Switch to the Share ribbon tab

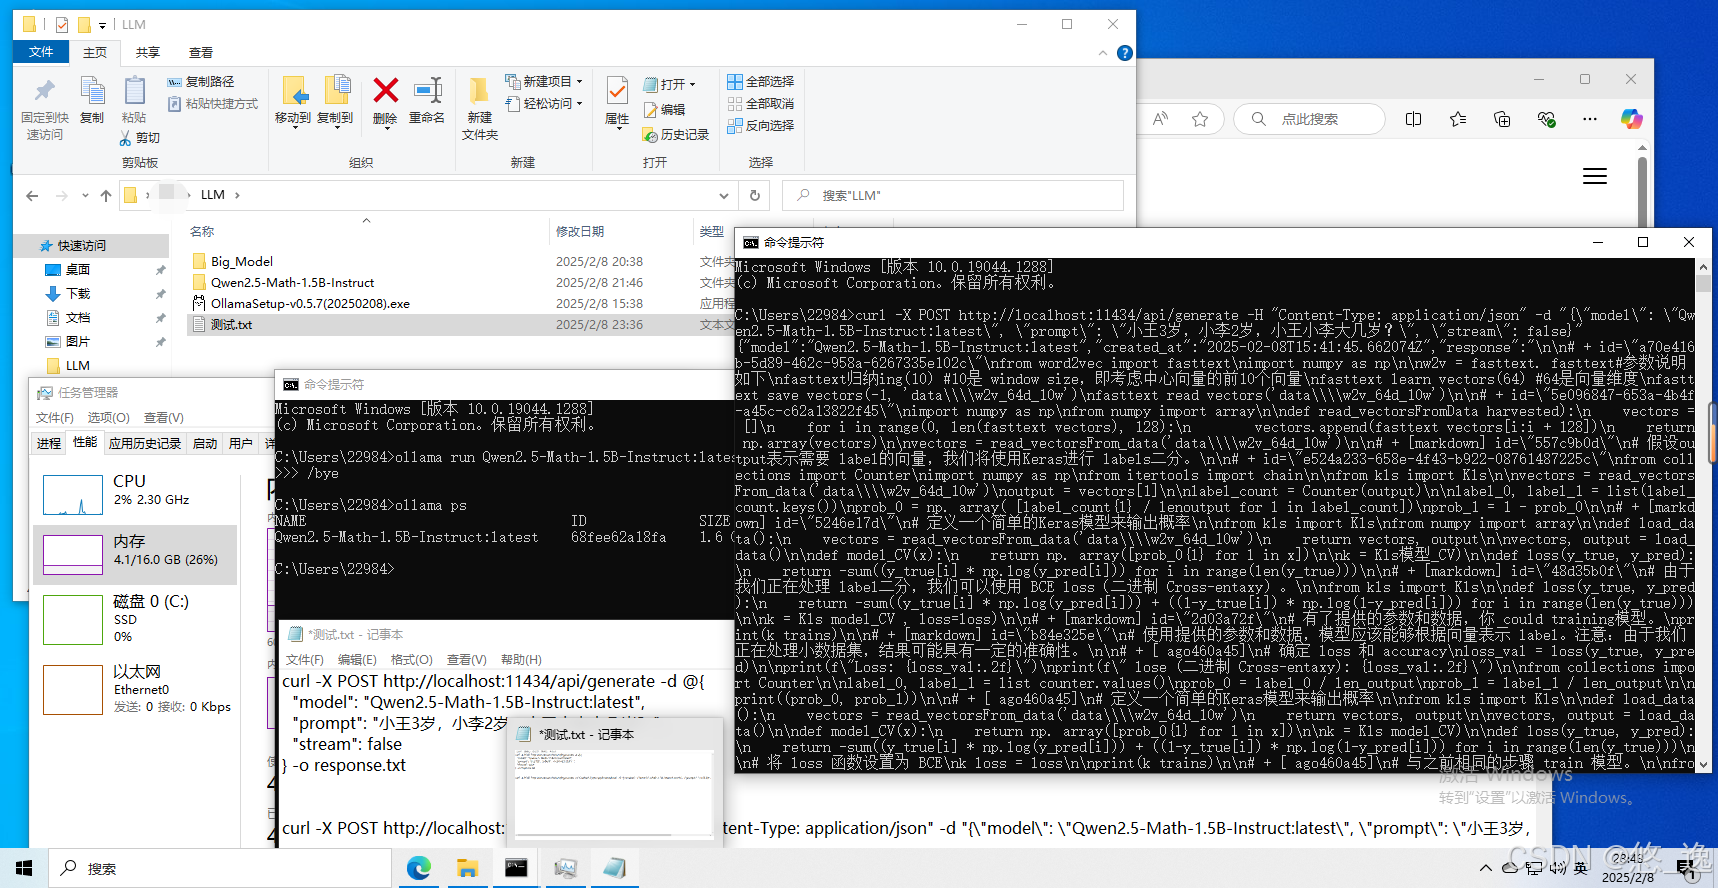[148, 53]
